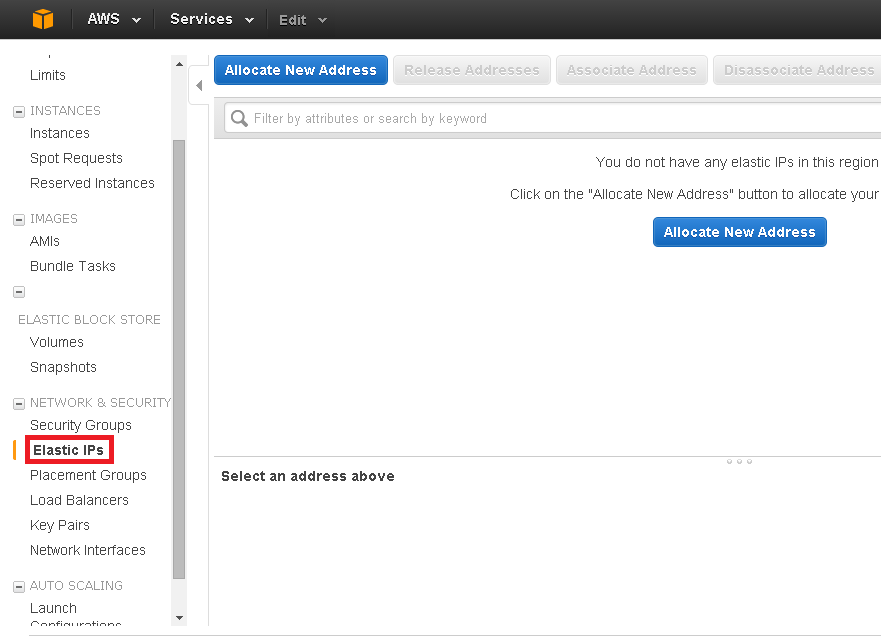Click the Associate Address button
Image resolution: width=881 pixels, height=636 pixels.
click(x=632, y=70)
